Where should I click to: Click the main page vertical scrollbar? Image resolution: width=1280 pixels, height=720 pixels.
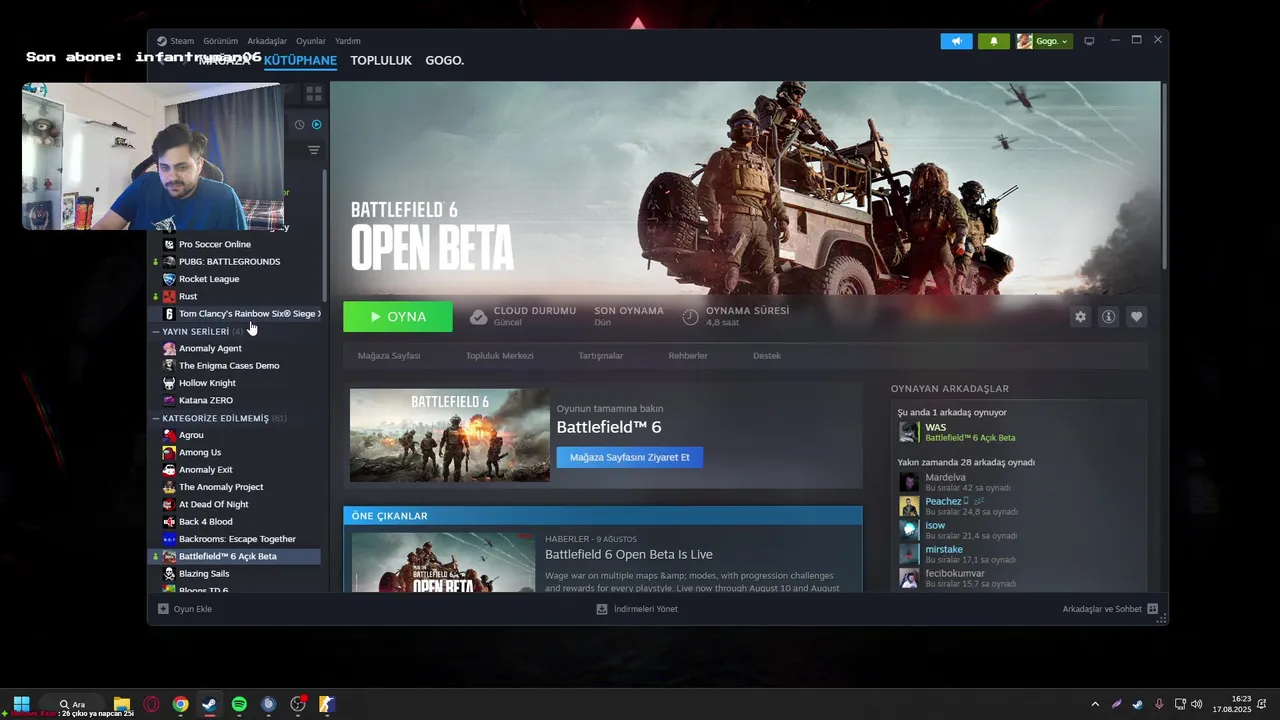(x=1164, y=175)
